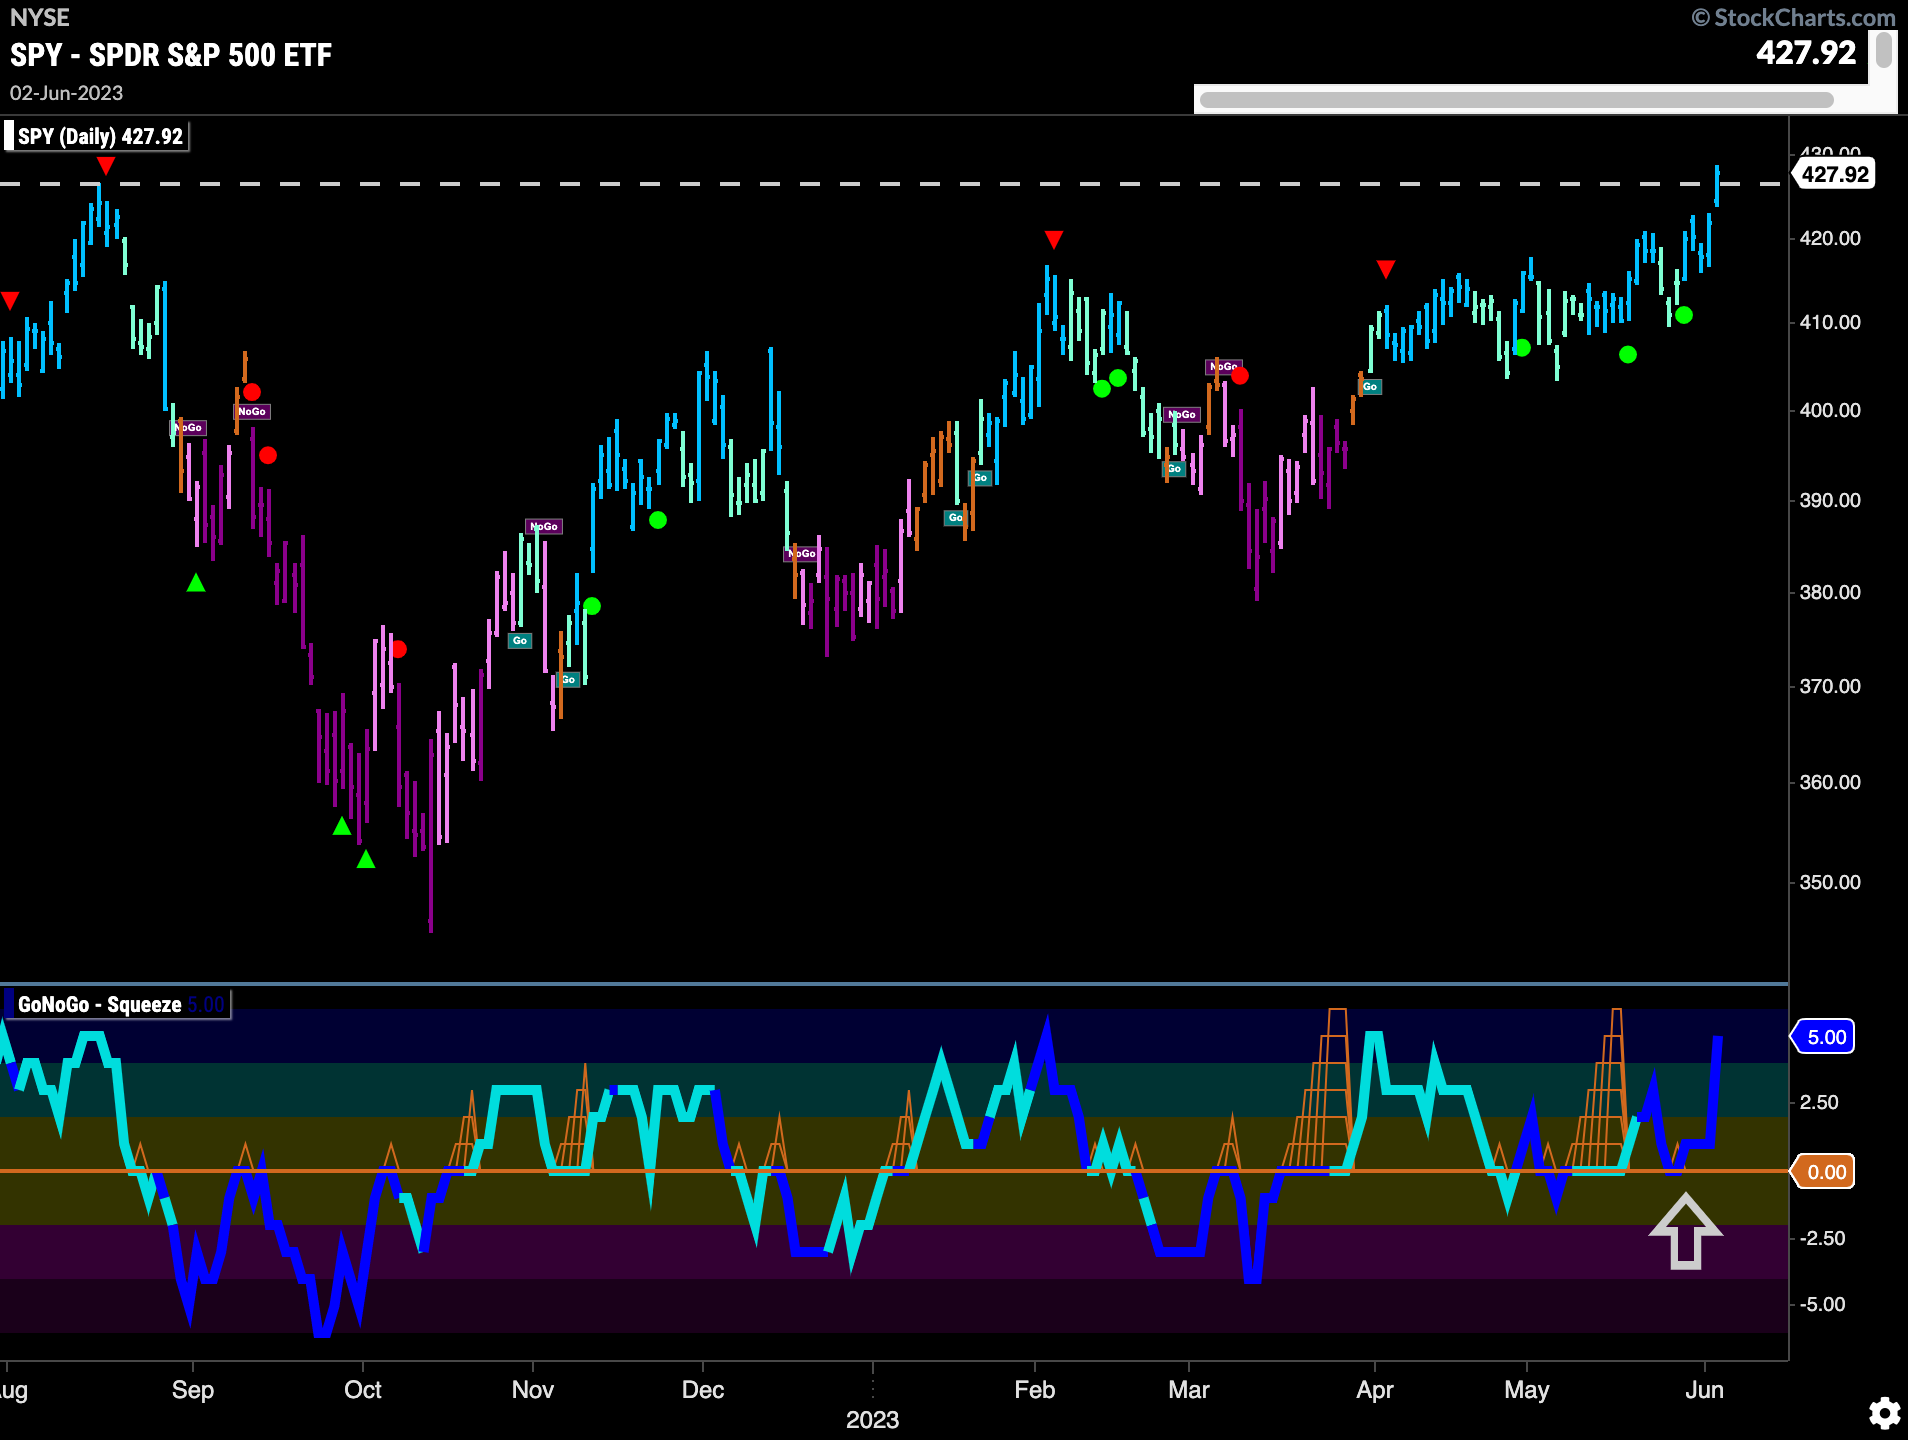Click the NoGo marker near start of March
1908x1440 pixels.
(x=1181, y=414)
